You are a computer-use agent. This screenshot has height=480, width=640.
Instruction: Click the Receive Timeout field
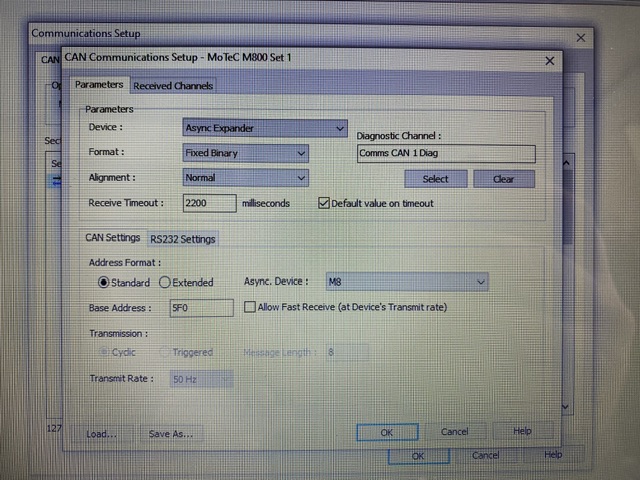(209, 203)
